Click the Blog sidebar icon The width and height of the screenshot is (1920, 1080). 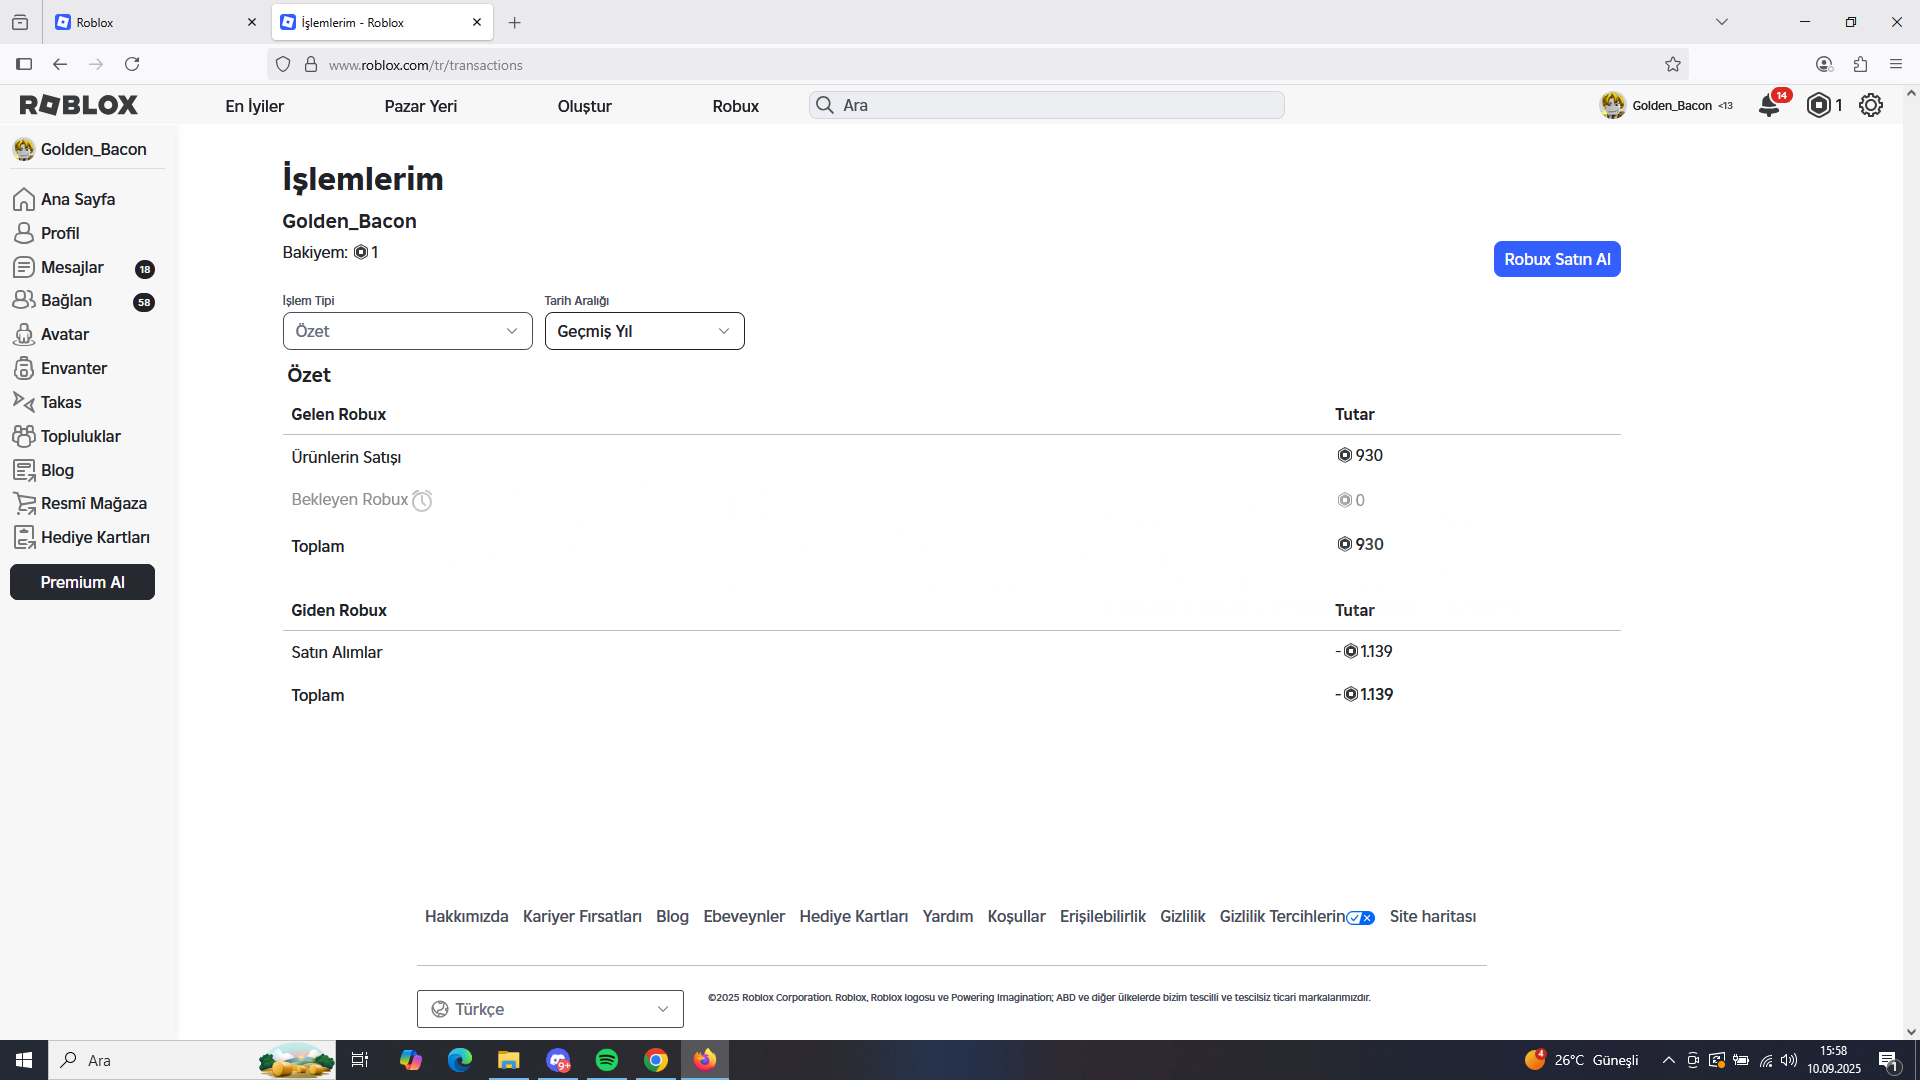tap(24, 470)
